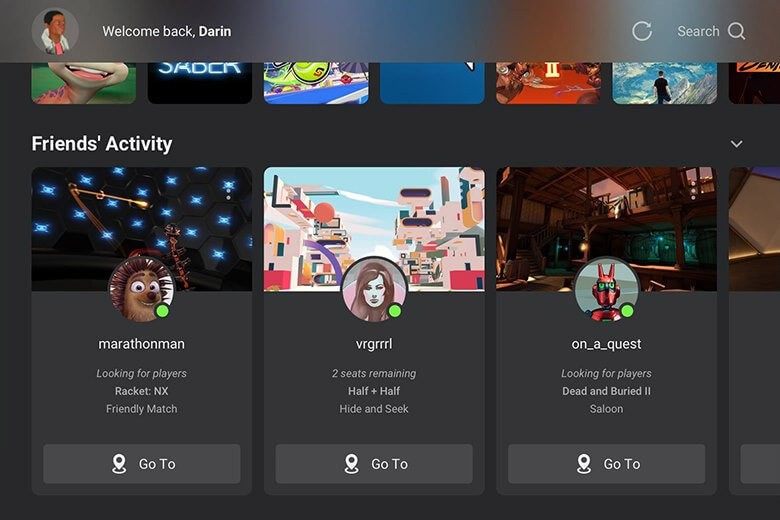780x520 pixels.
Task: Open more options on on_a_quest's card
Action: click(693, 191)
